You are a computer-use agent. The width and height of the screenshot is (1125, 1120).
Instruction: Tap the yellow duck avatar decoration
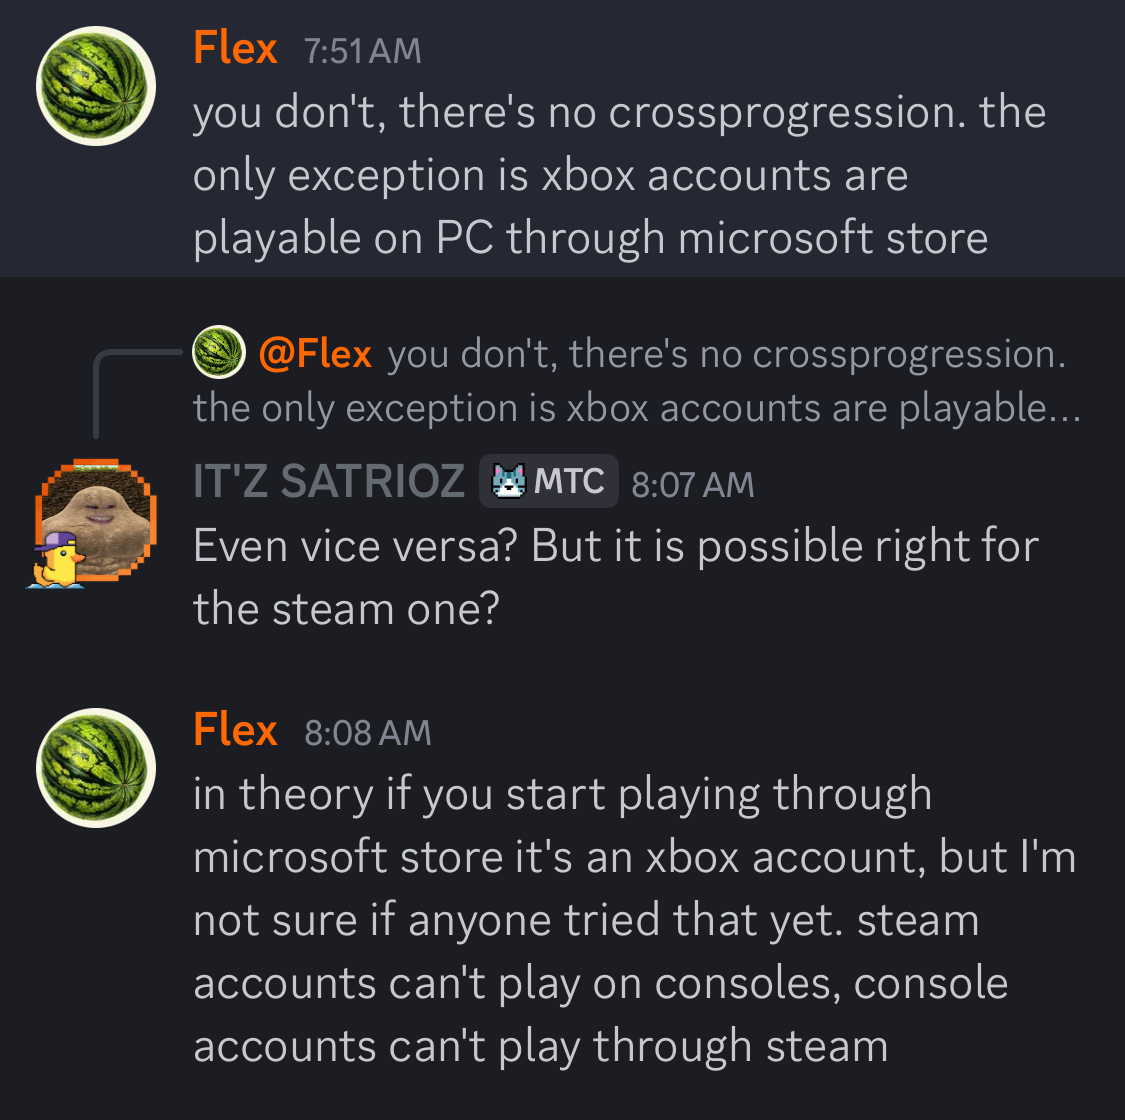[58, 560]
